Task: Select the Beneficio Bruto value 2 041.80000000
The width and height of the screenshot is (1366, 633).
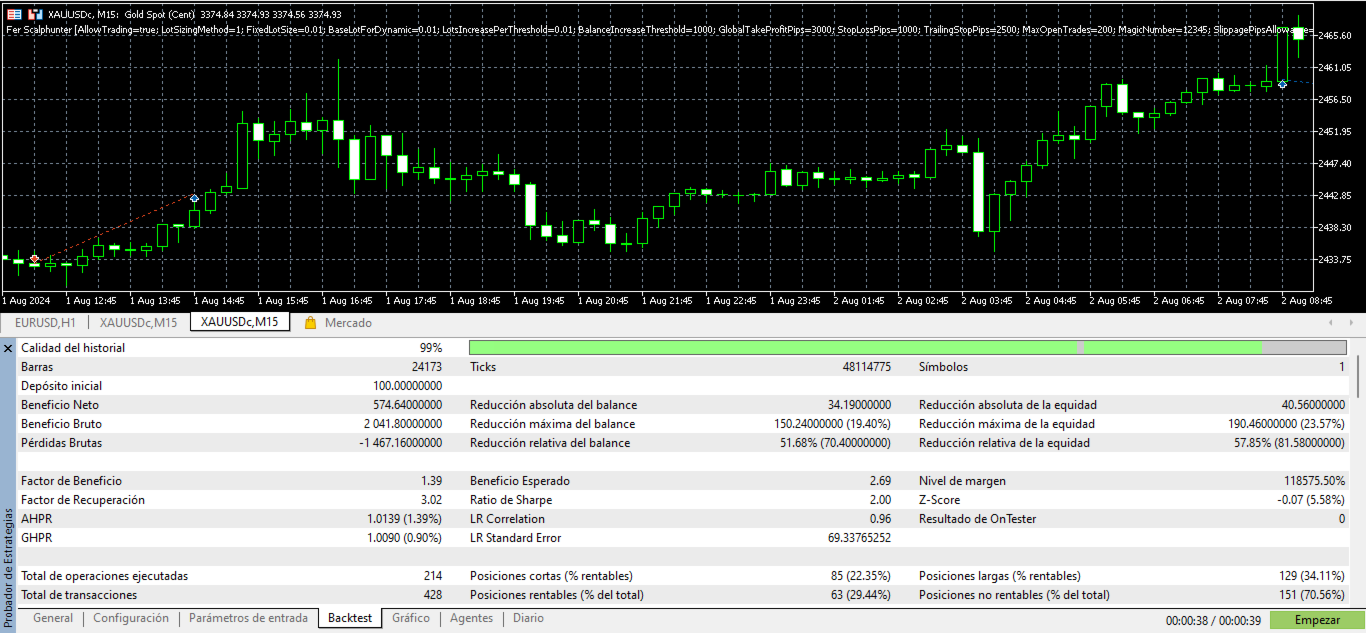Action: (x=402, y=424)
